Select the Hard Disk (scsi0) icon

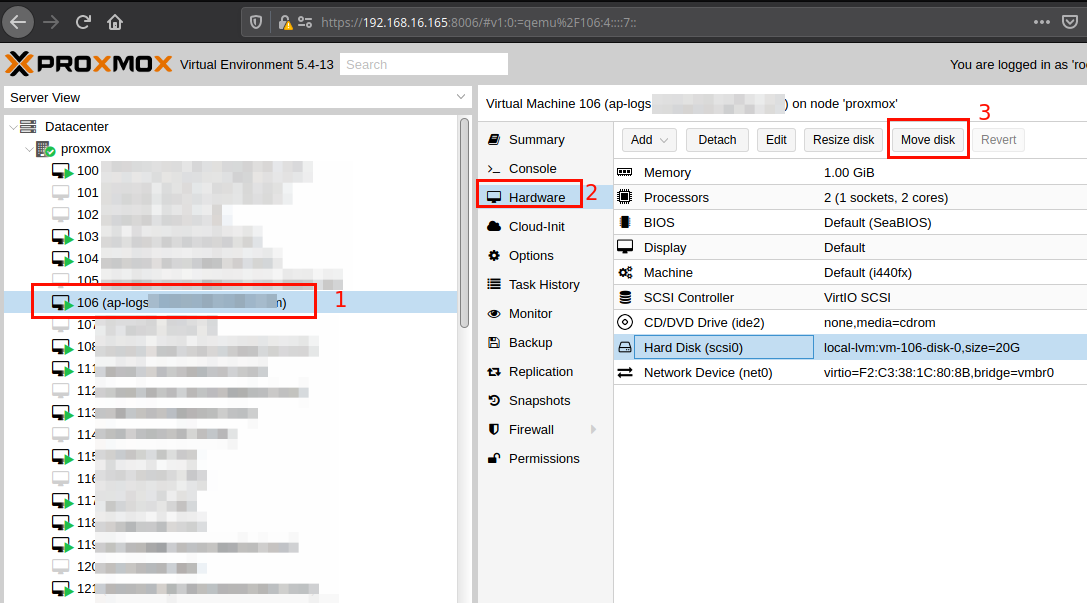click(628, 346)
